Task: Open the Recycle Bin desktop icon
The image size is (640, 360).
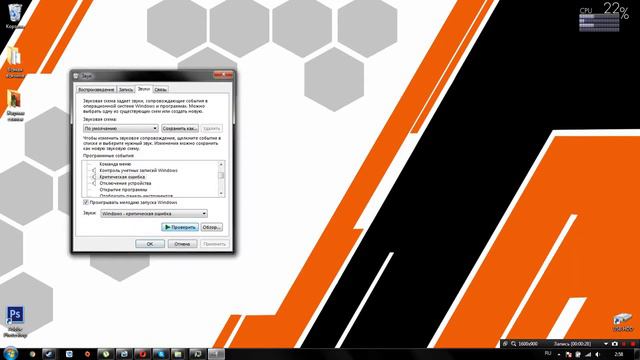Action: click(x=15, y=16)
